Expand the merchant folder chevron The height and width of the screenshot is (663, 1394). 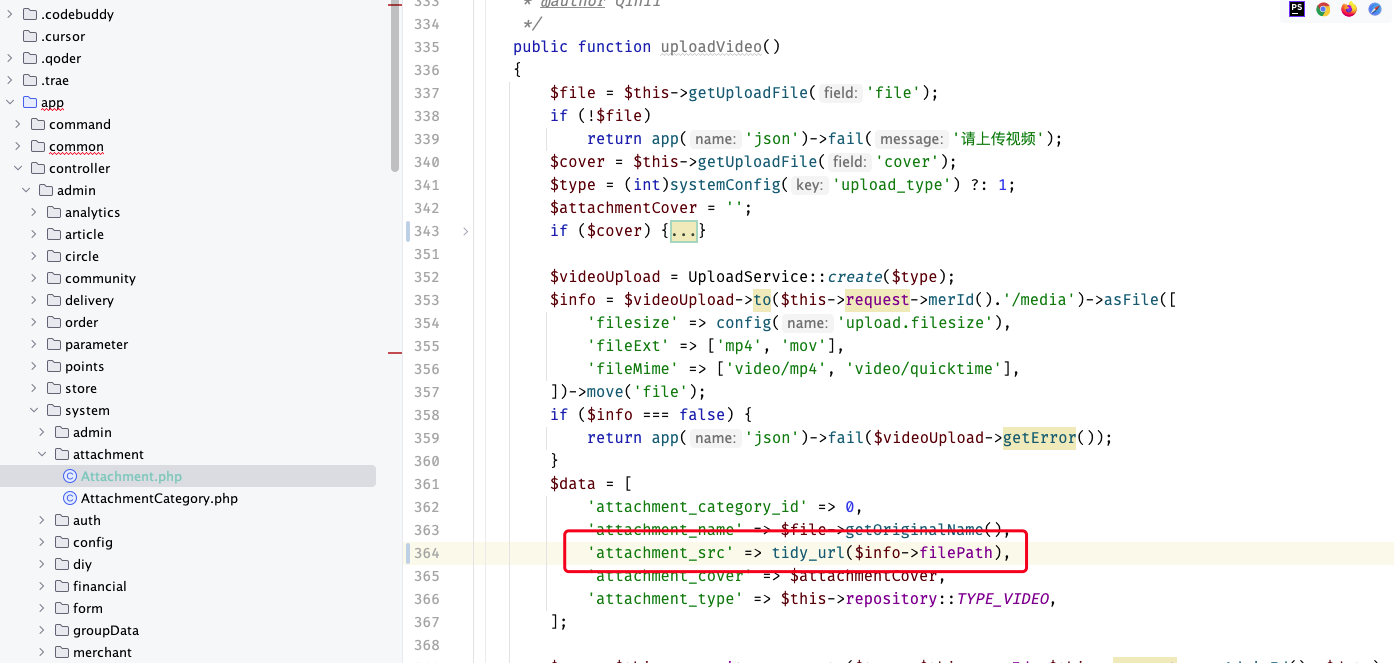pyautogui.click(x=42, y=652)
